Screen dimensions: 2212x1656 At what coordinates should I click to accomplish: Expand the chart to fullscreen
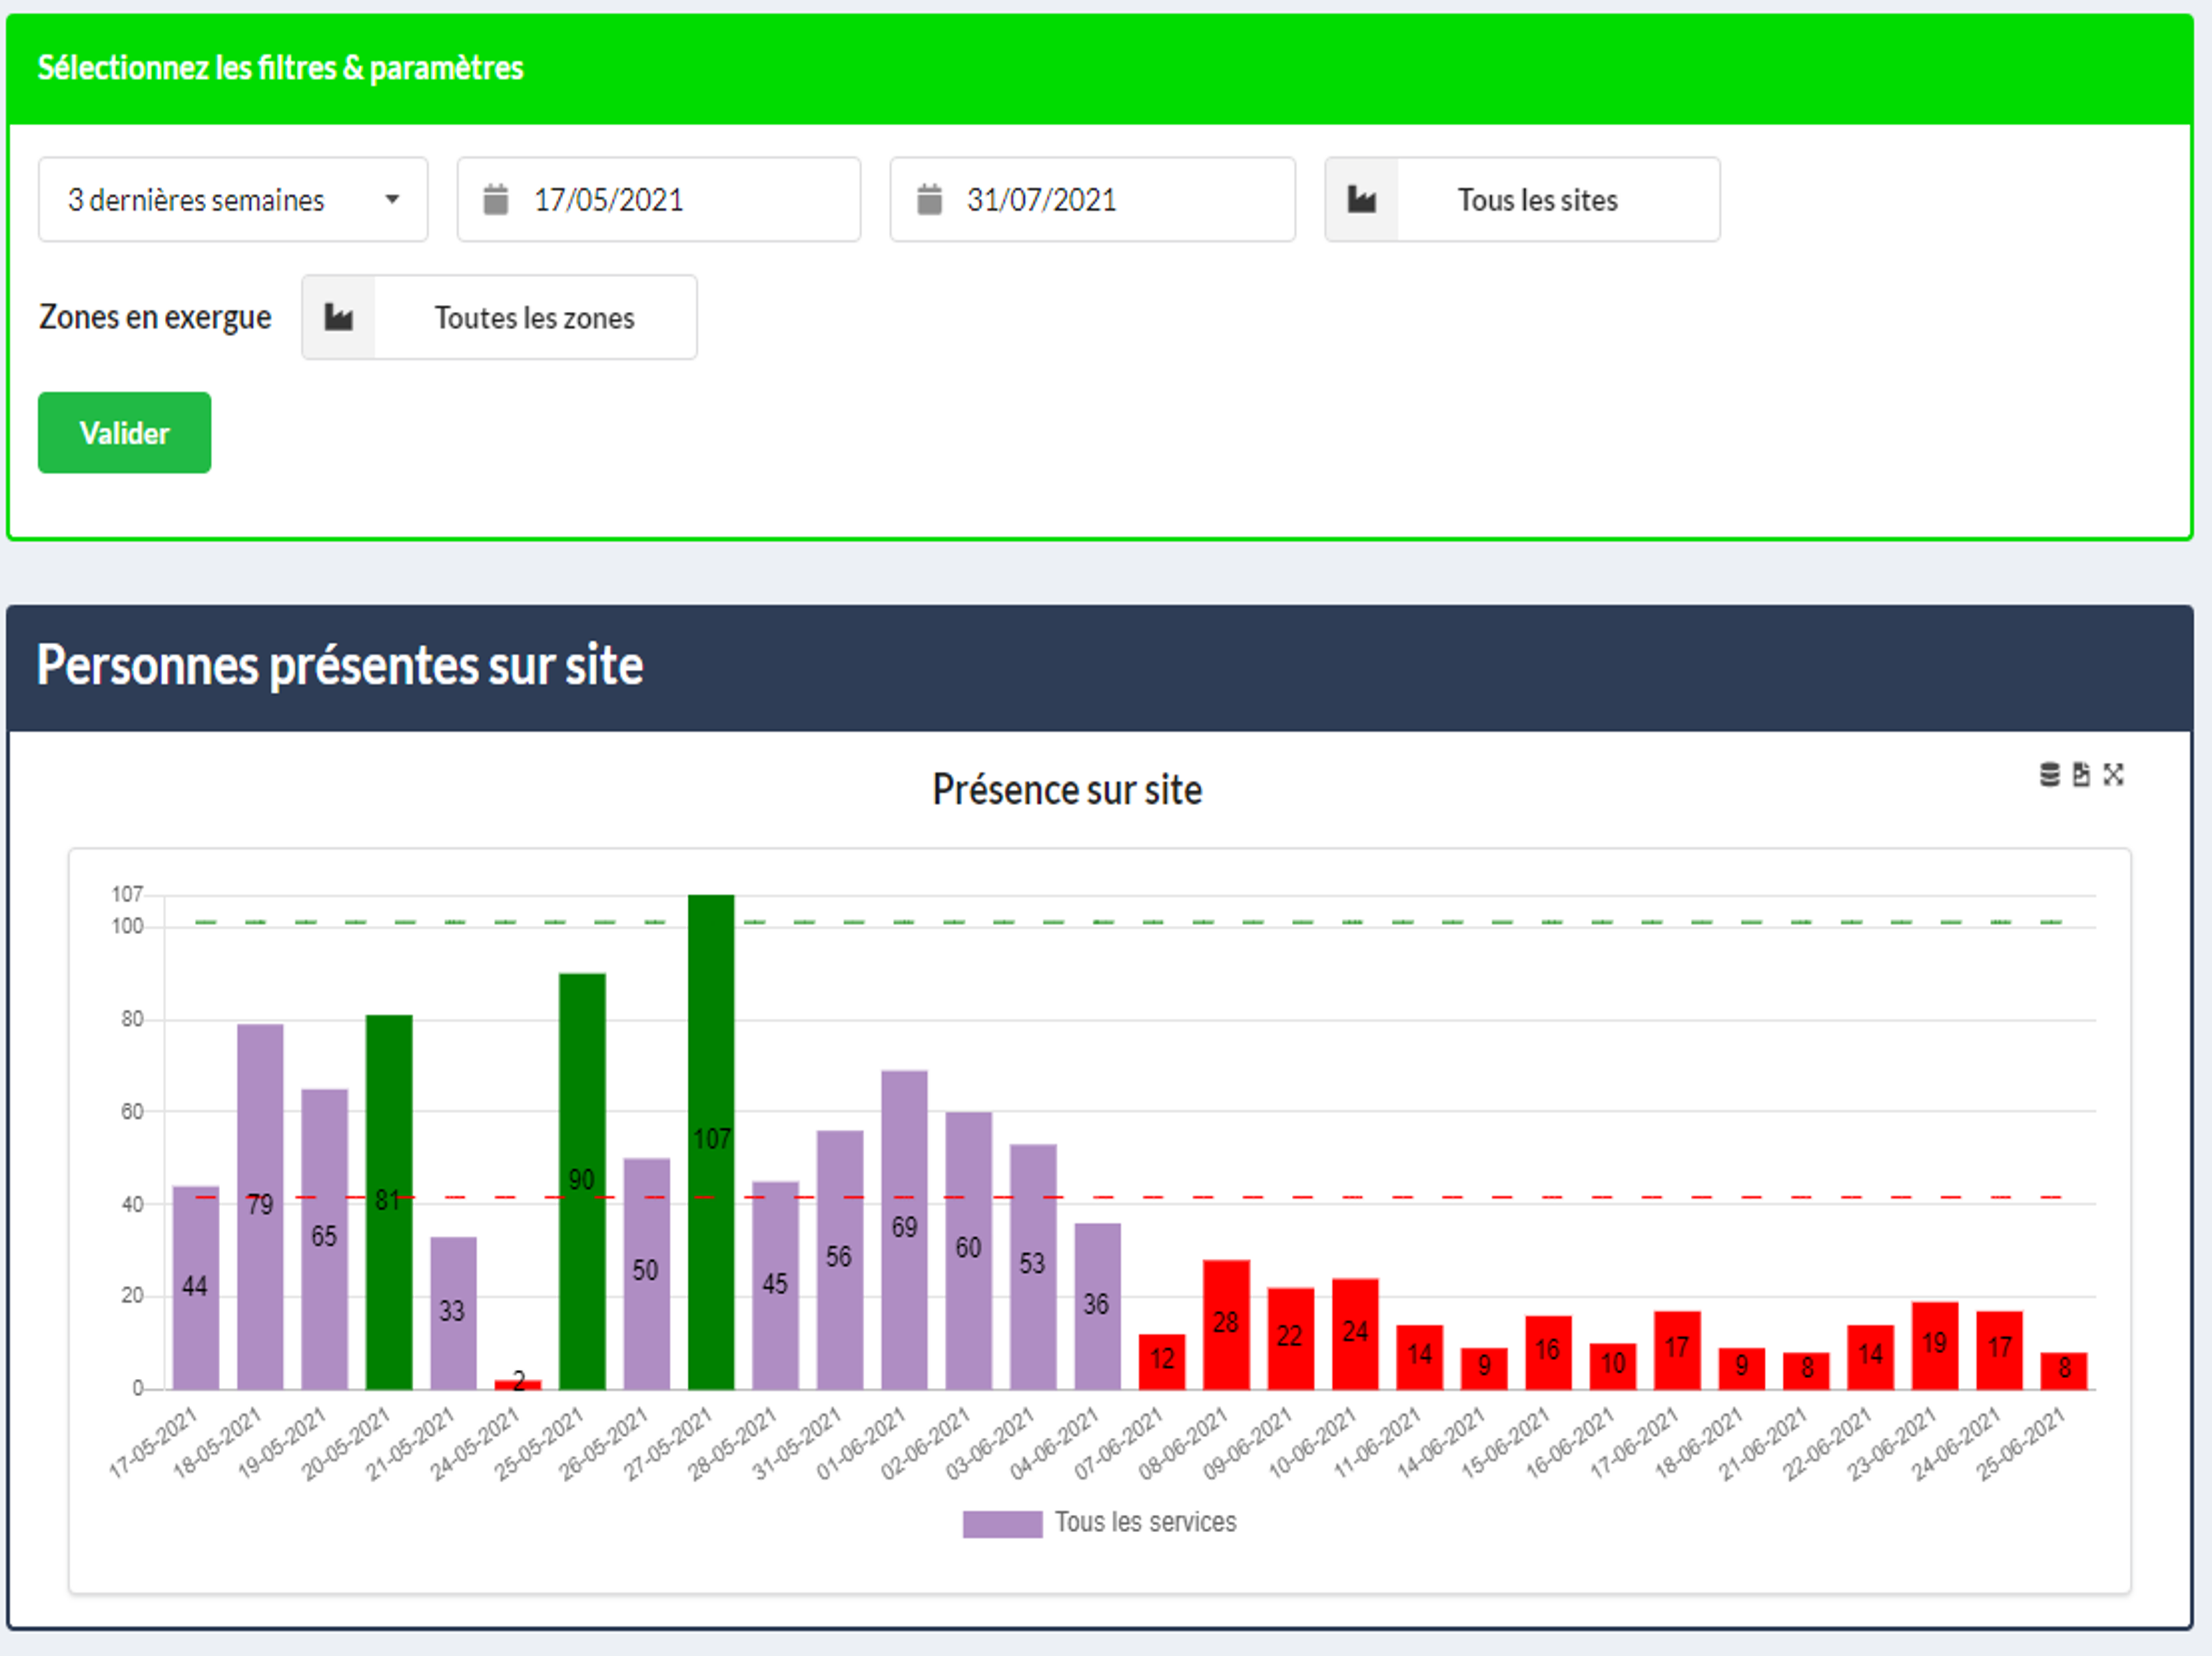(x=2114, y=775)
